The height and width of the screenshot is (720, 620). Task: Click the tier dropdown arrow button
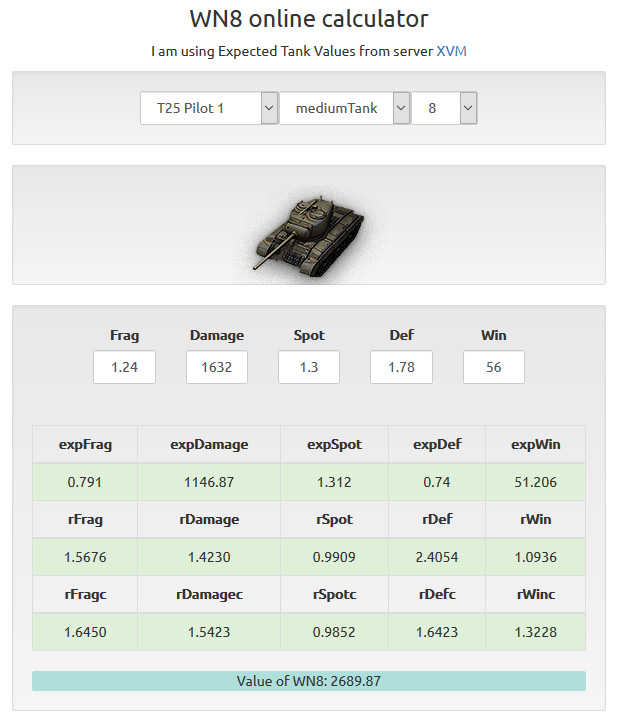pos(468,108)
